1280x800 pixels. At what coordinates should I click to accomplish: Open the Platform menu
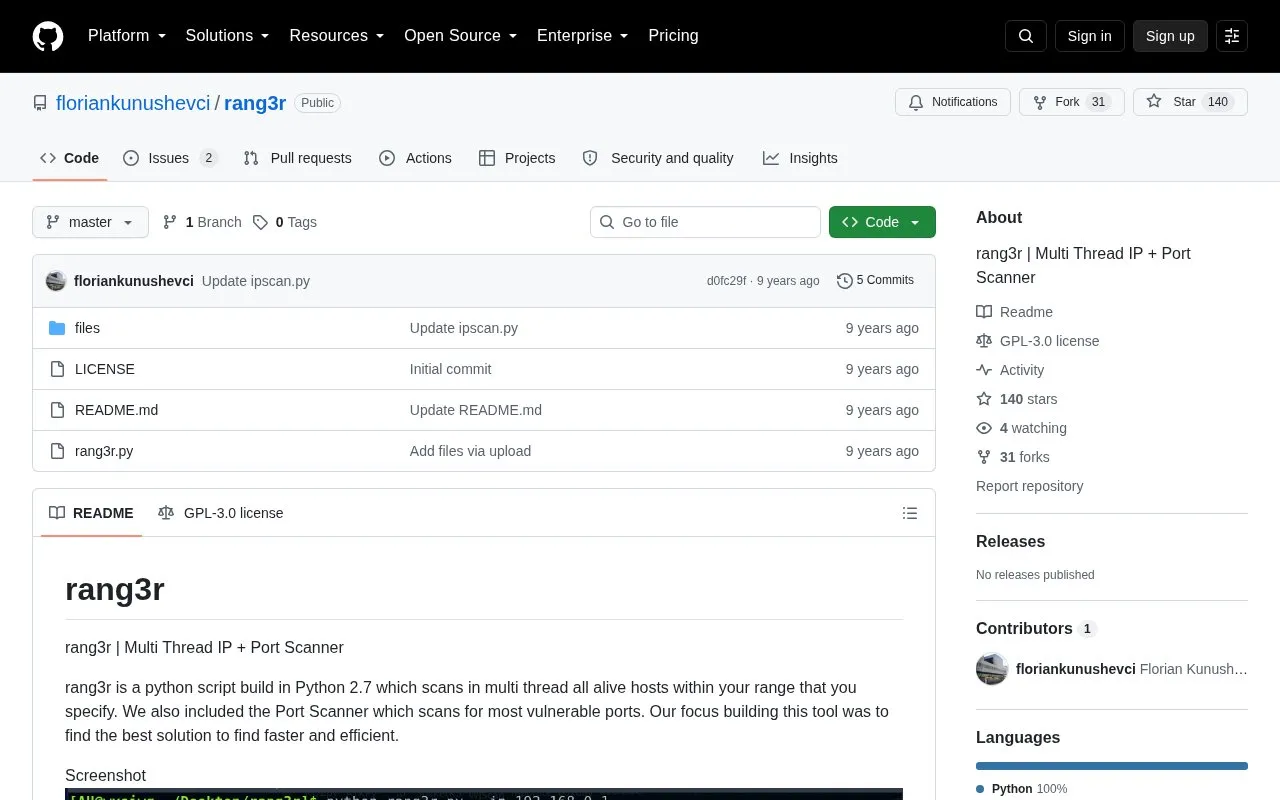coord(127,36)
